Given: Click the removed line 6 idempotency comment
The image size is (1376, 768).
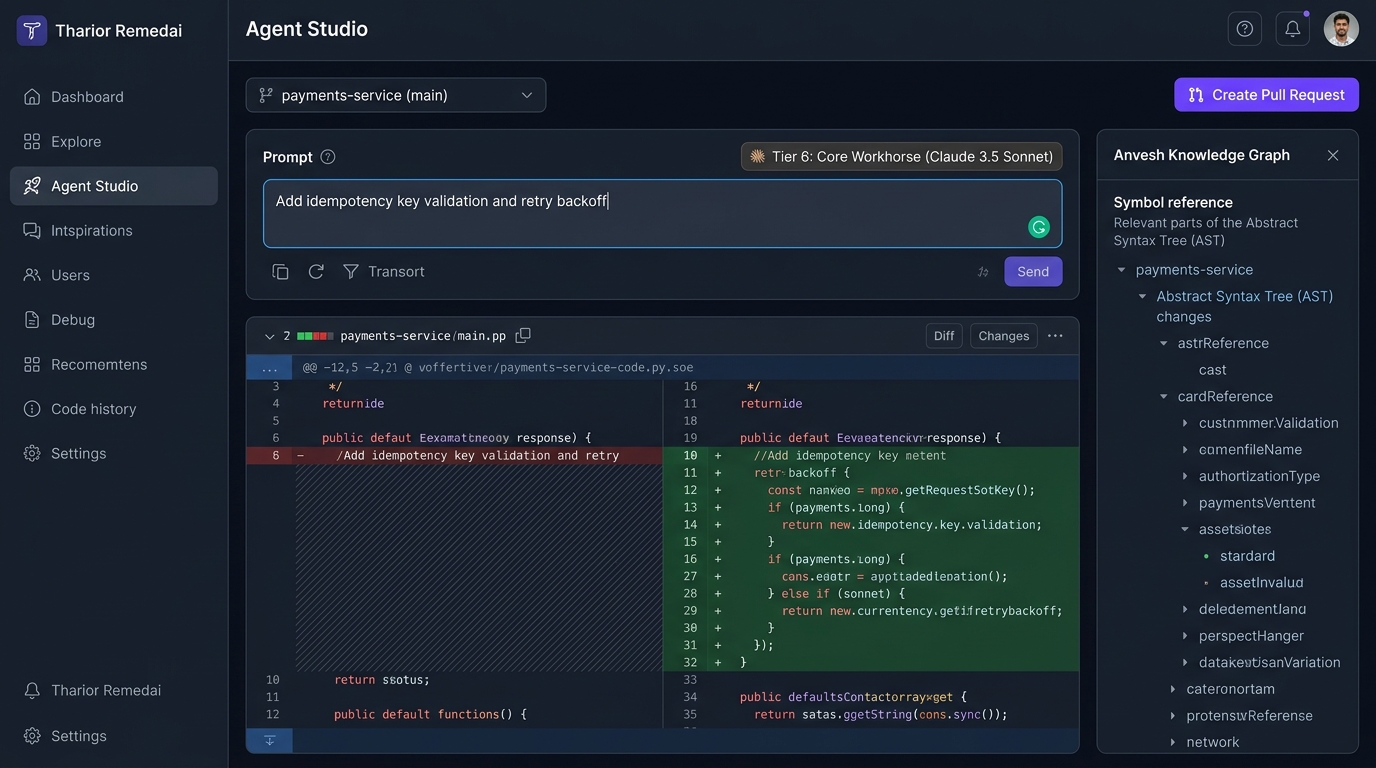Looking at the screenshot, I should (x=454, y=456).
